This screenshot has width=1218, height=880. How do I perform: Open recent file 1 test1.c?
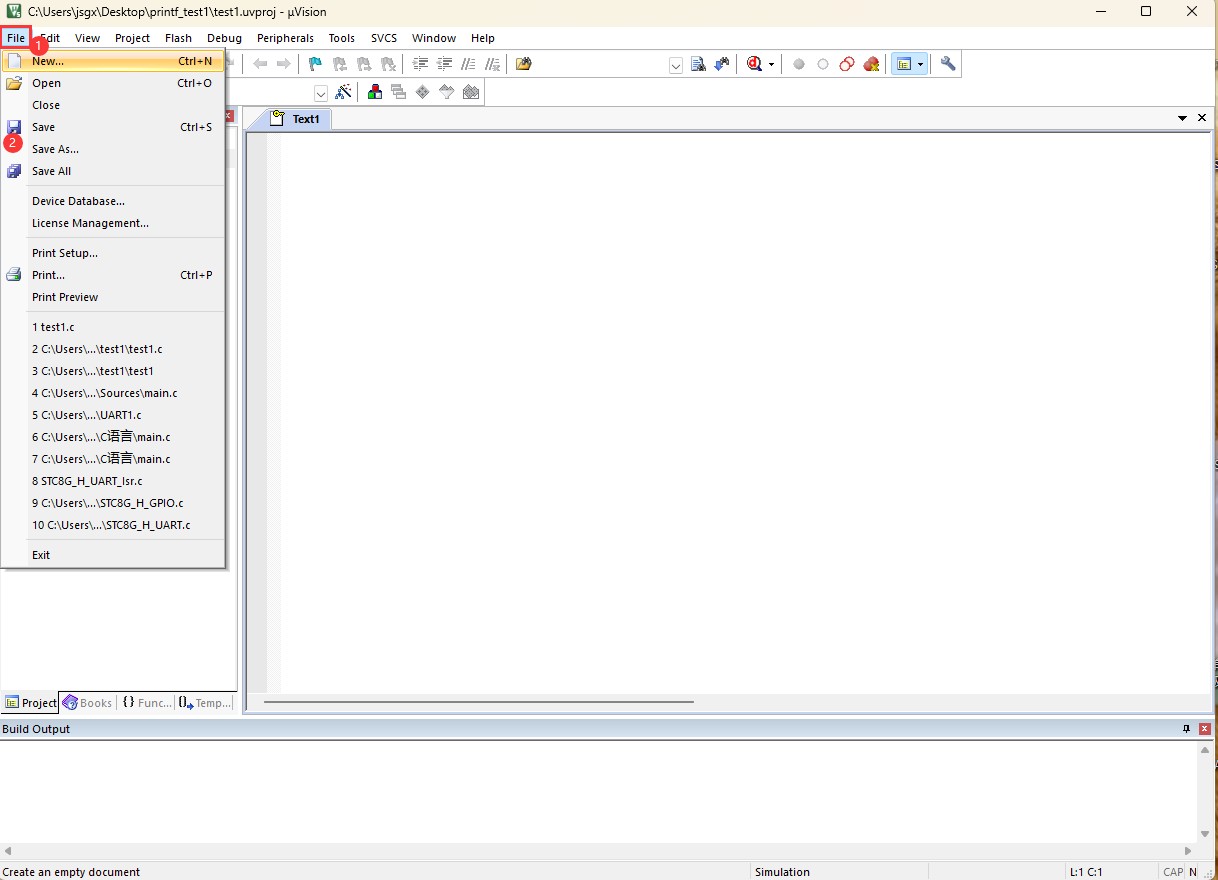coord(113,327)
